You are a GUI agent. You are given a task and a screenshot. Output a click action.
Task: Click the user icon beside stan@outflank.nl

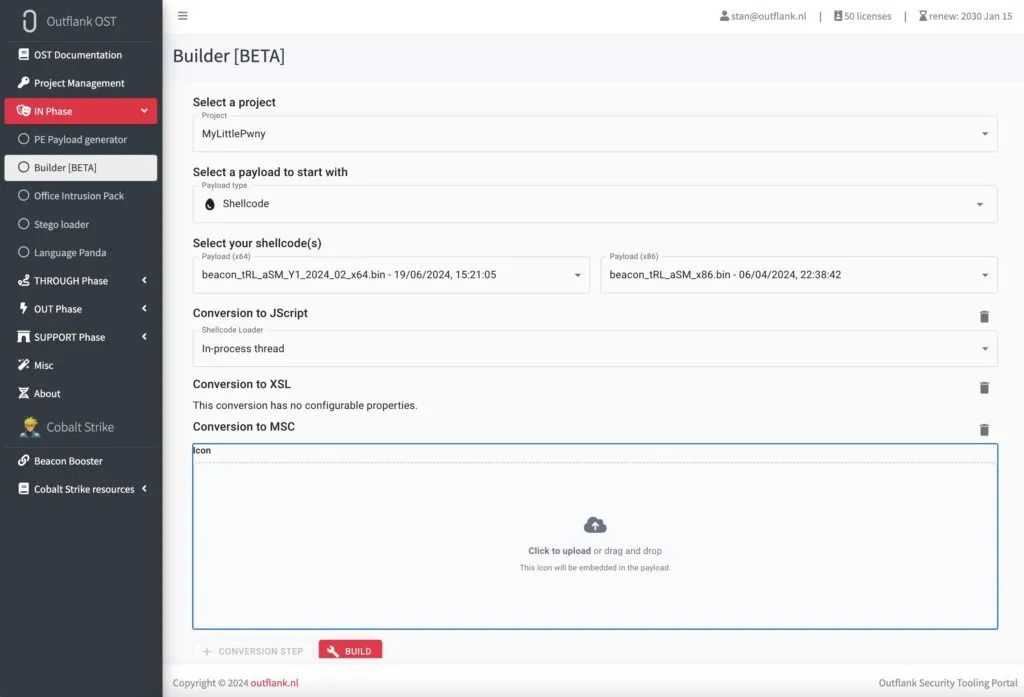(x=724, y=16)
